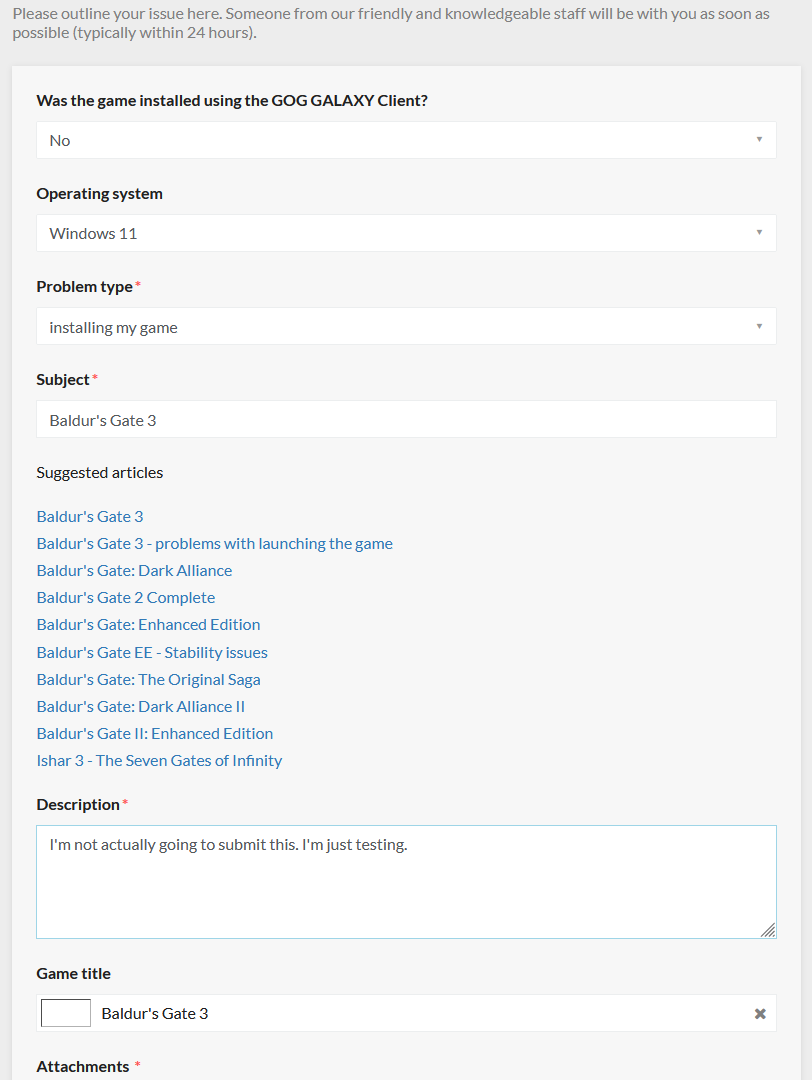
Task: Open the problems with launching the game article
Action: (215, 543)
